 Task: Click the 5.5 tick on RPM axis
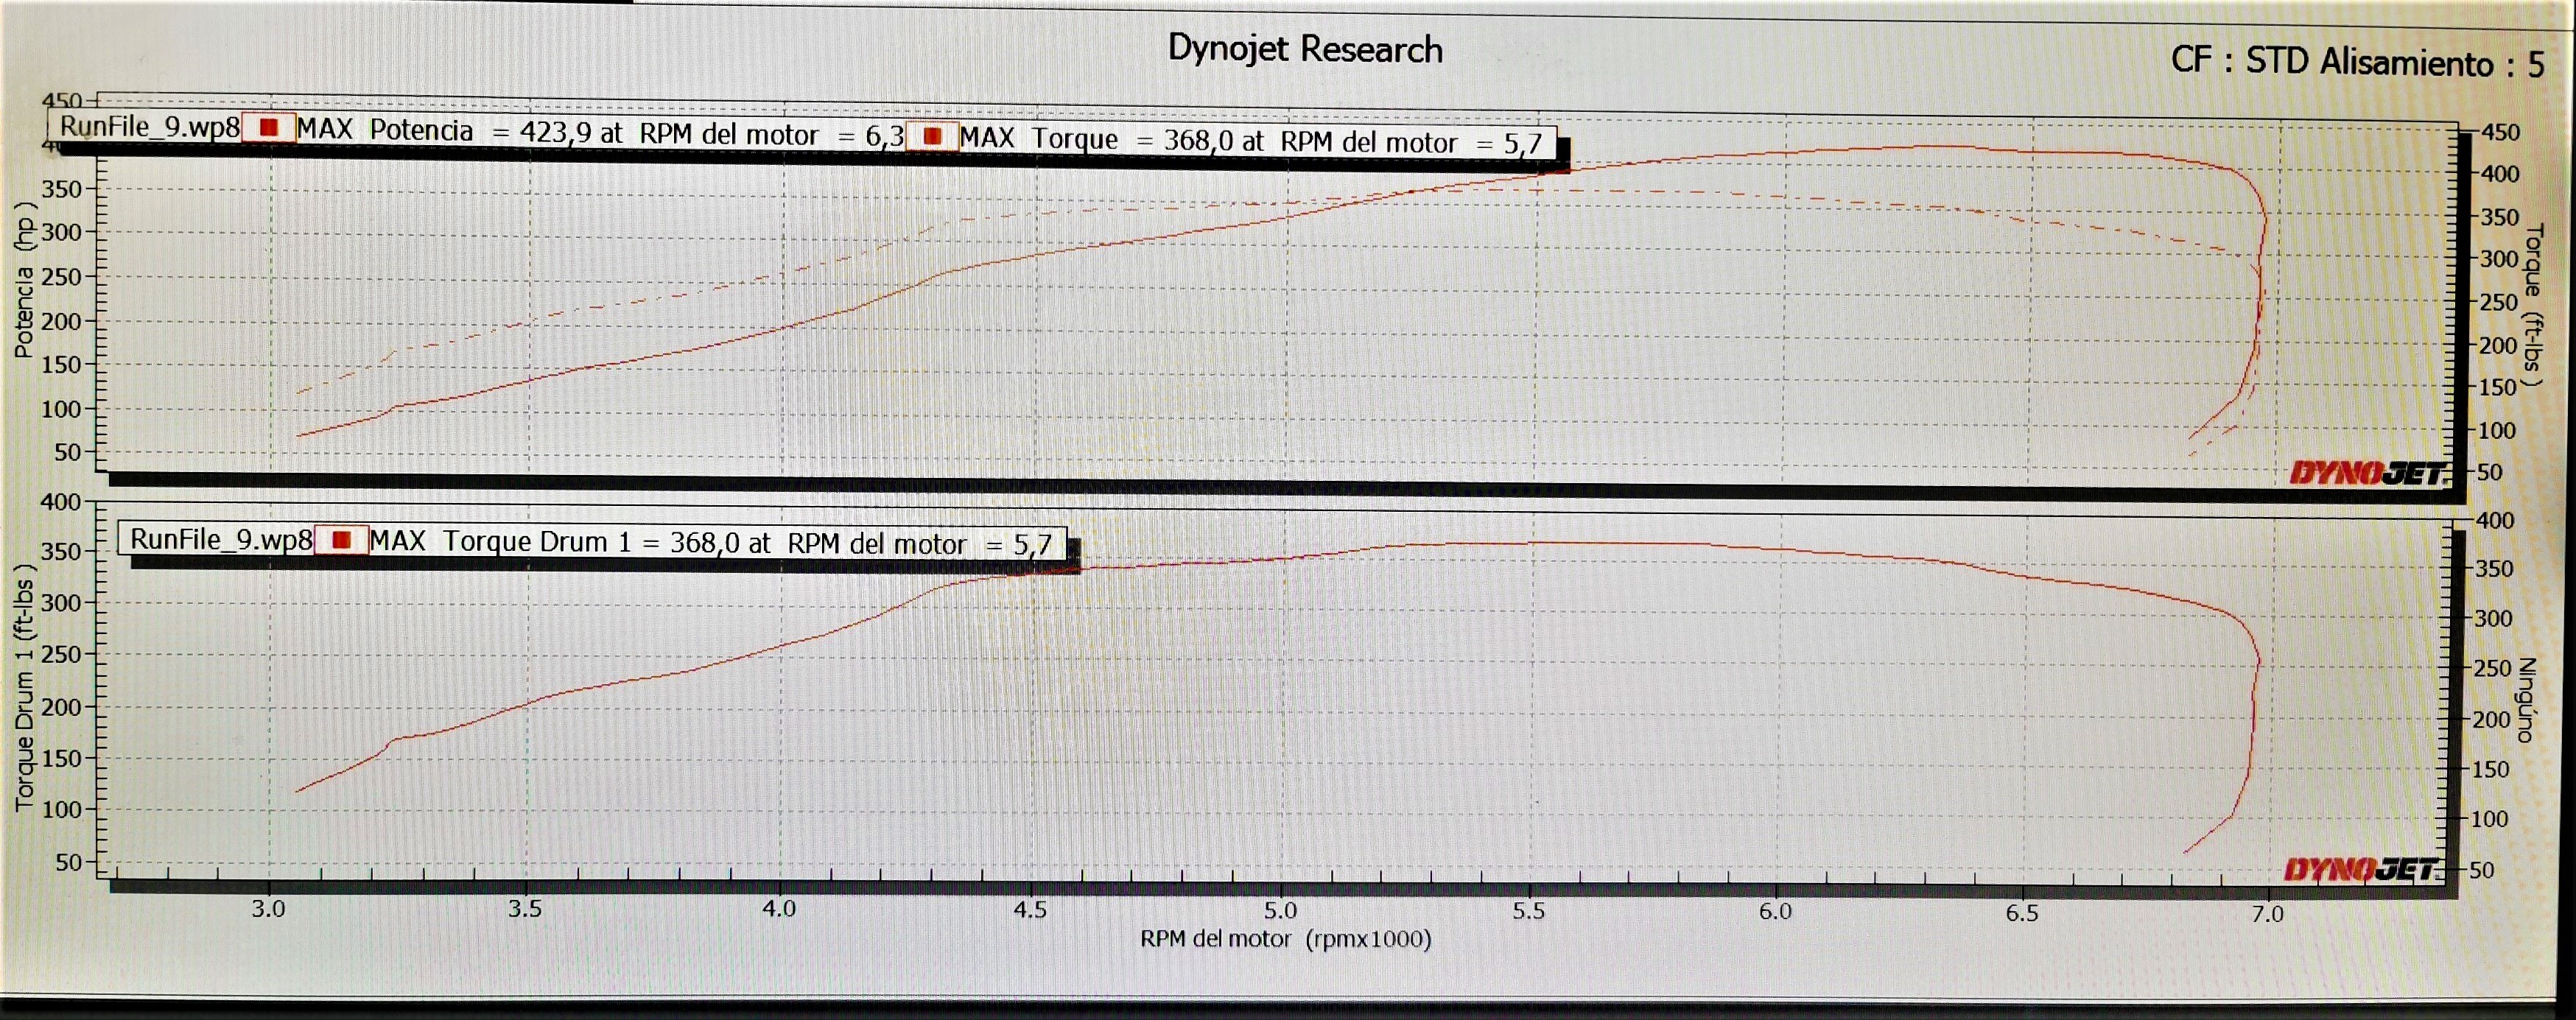pos(1528,911)
